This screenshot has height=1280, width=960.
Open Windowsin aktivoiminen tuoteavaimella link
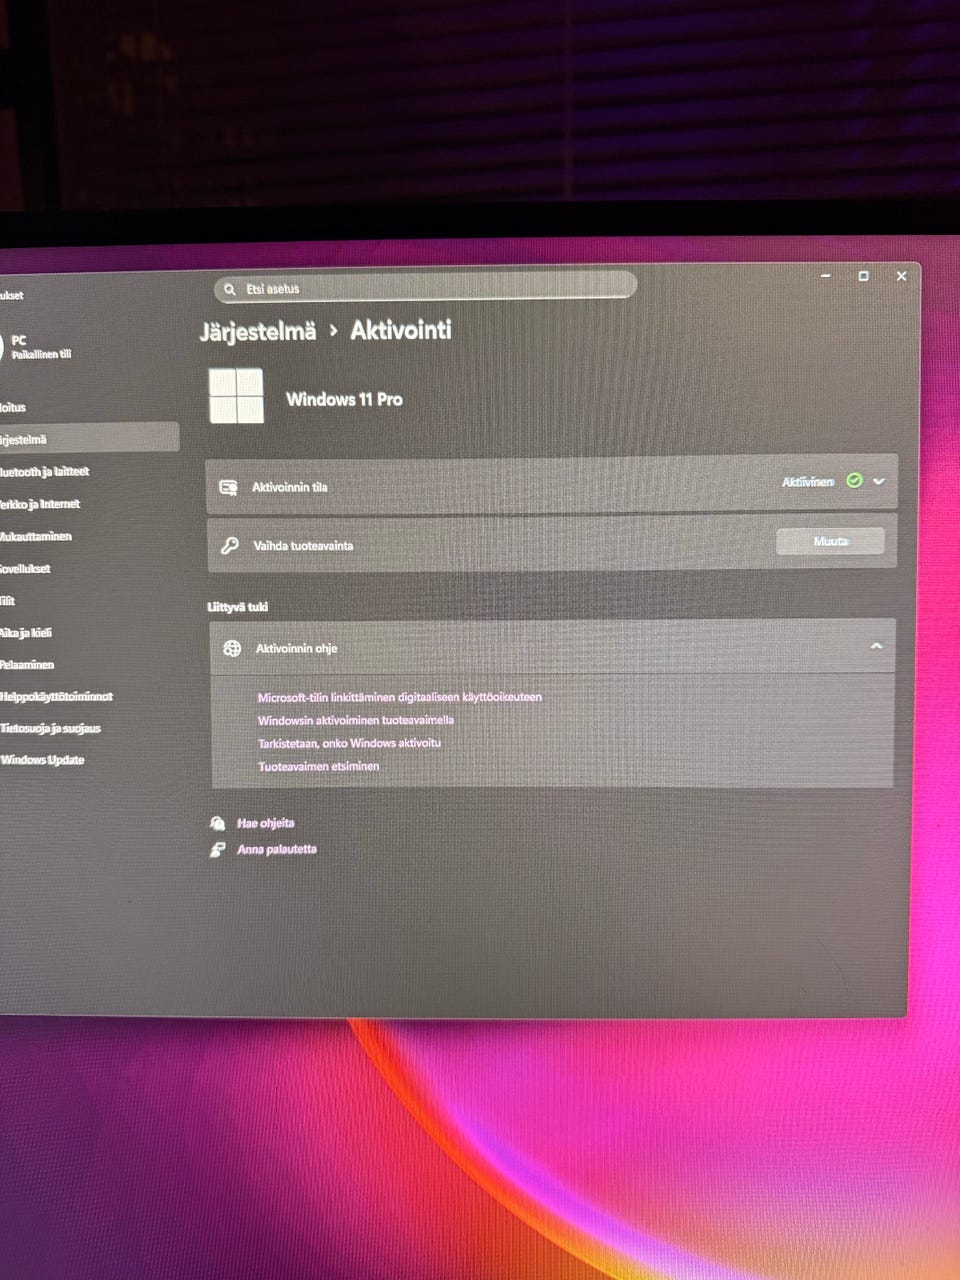point(356,720)
